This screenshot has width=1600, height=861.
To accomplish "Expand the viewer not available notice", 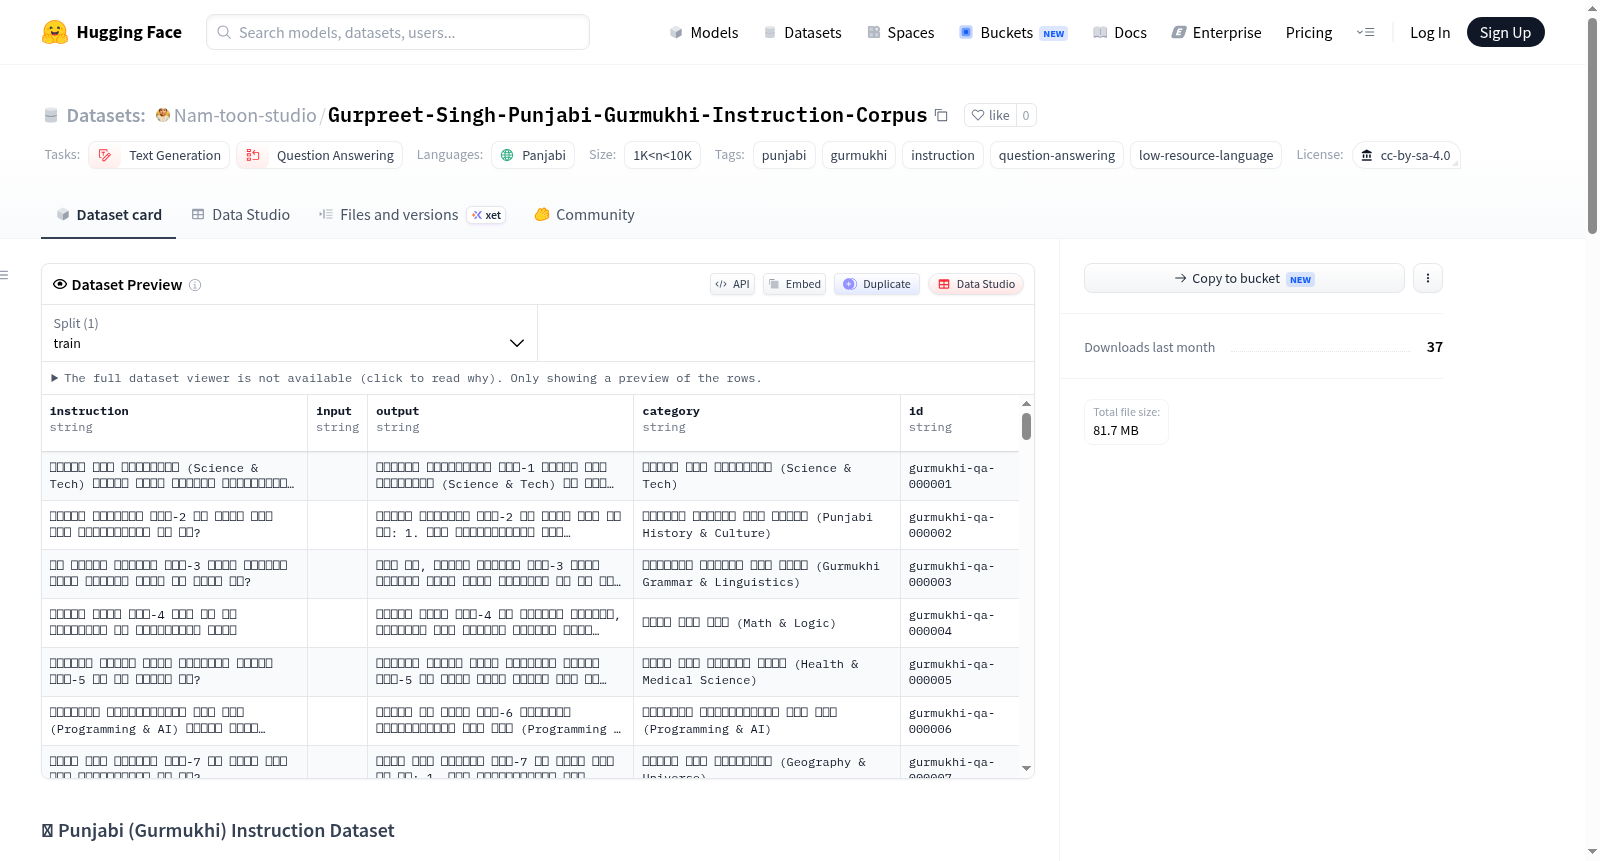I will 406,378.
